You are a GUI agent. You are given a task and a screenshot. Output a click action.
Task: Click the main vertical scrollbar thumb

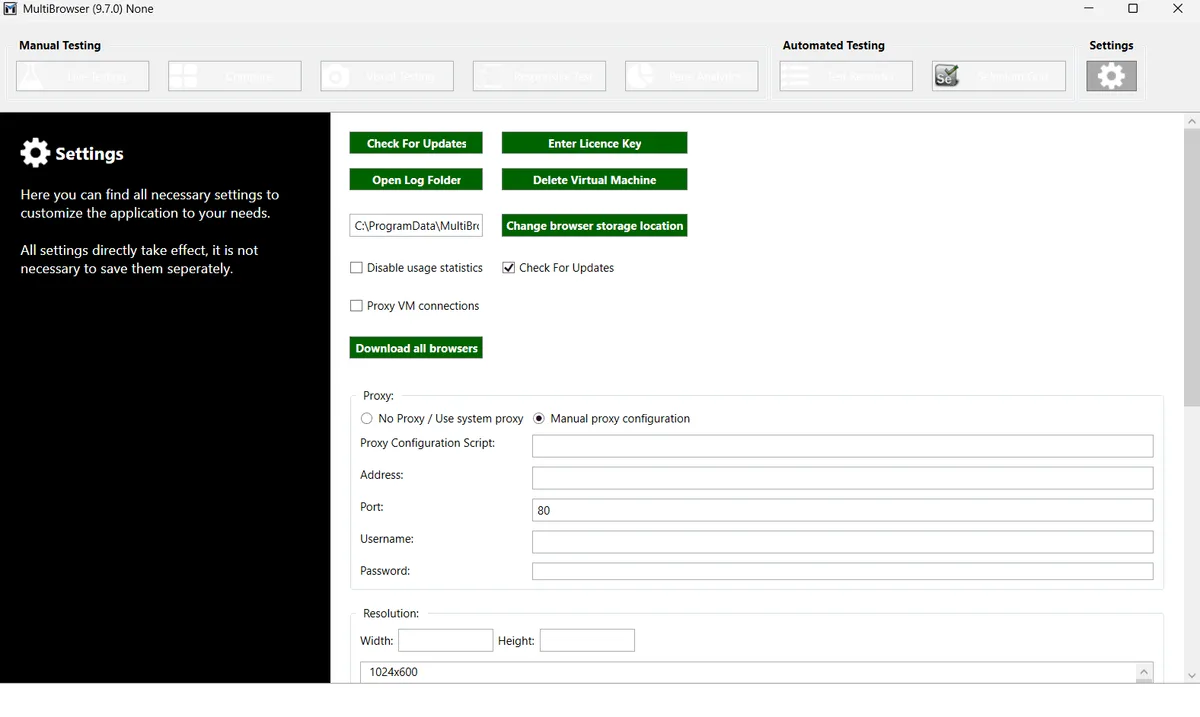(1191, 267)
